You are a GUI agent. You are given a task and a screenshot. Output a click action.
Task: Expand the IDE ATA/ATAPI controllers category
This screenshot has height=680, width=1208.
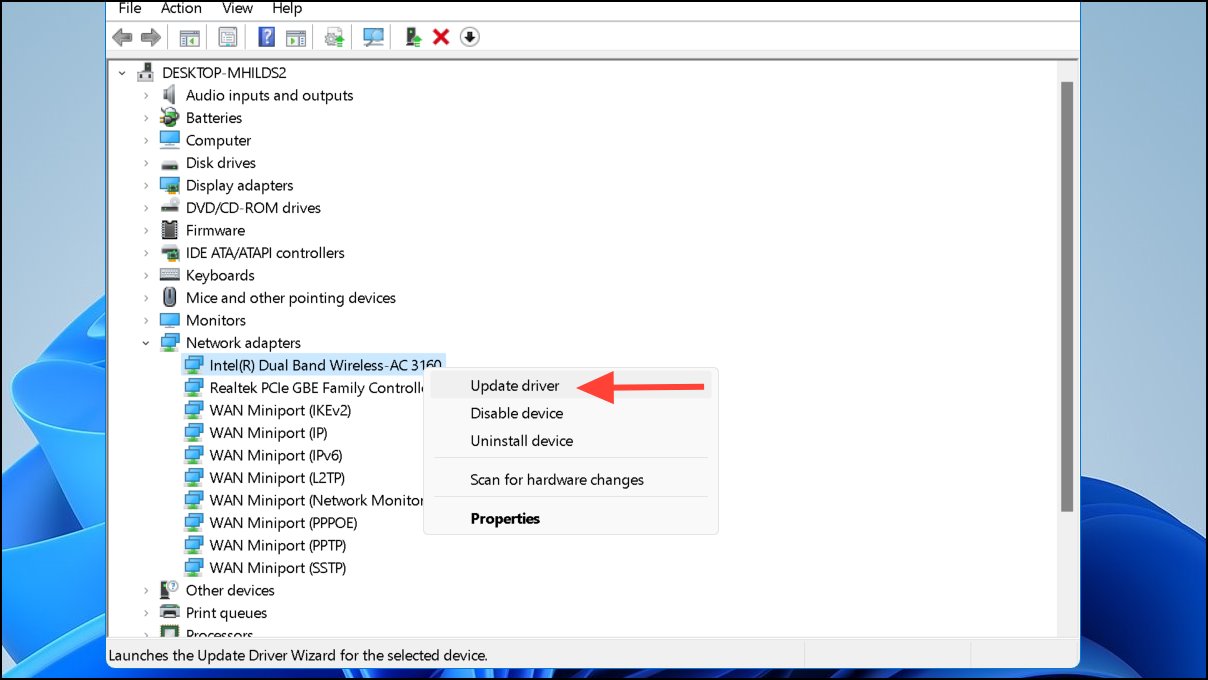[146, 253]
